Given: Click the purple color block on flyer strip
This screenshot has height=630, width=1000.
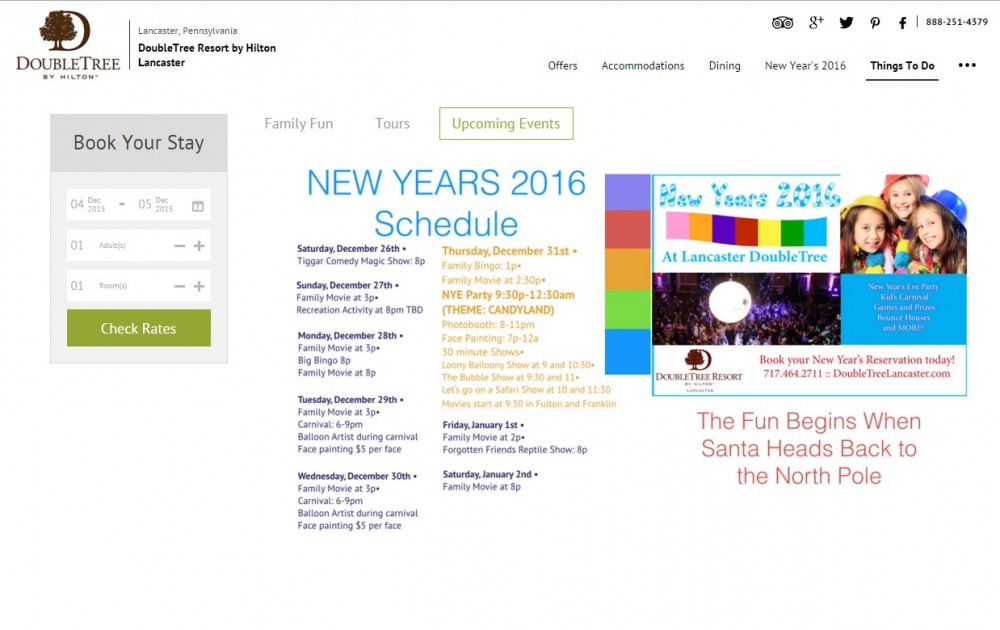Looking at the screenshot, I should tap(627, 192).
